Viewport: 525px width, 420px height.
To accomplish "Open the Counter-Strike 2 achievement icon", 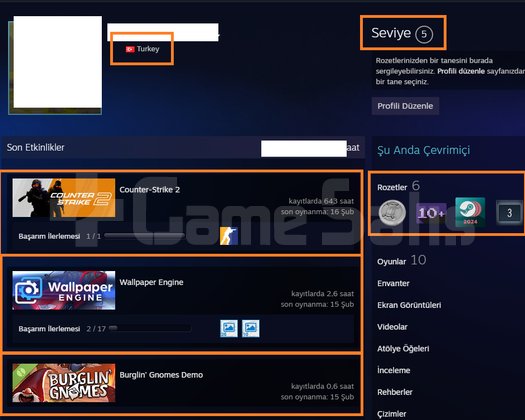I will point(229,236).
